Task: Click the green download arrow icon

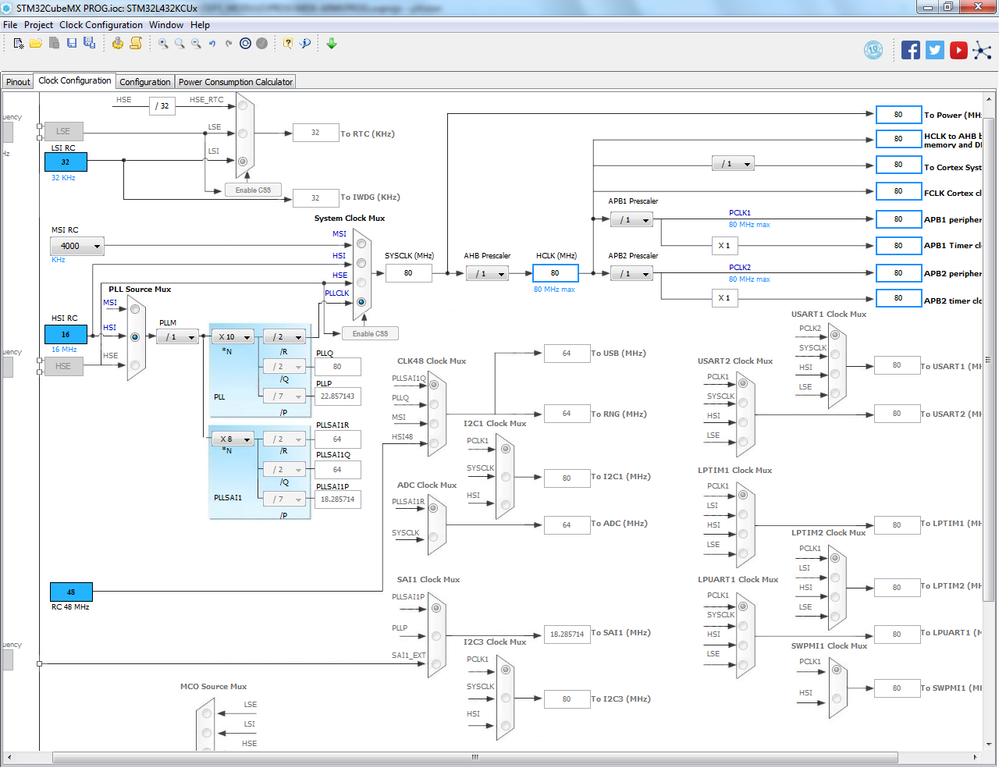Action: pyautogui.click(x=331, y=43)
